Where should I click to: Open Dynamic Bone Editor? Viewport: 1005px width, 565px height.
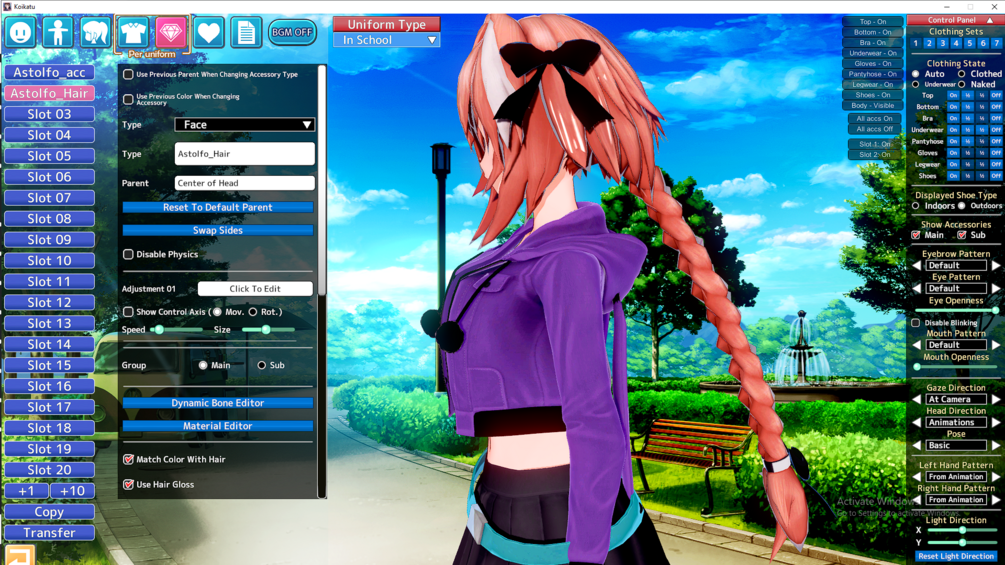click(218, 403)
